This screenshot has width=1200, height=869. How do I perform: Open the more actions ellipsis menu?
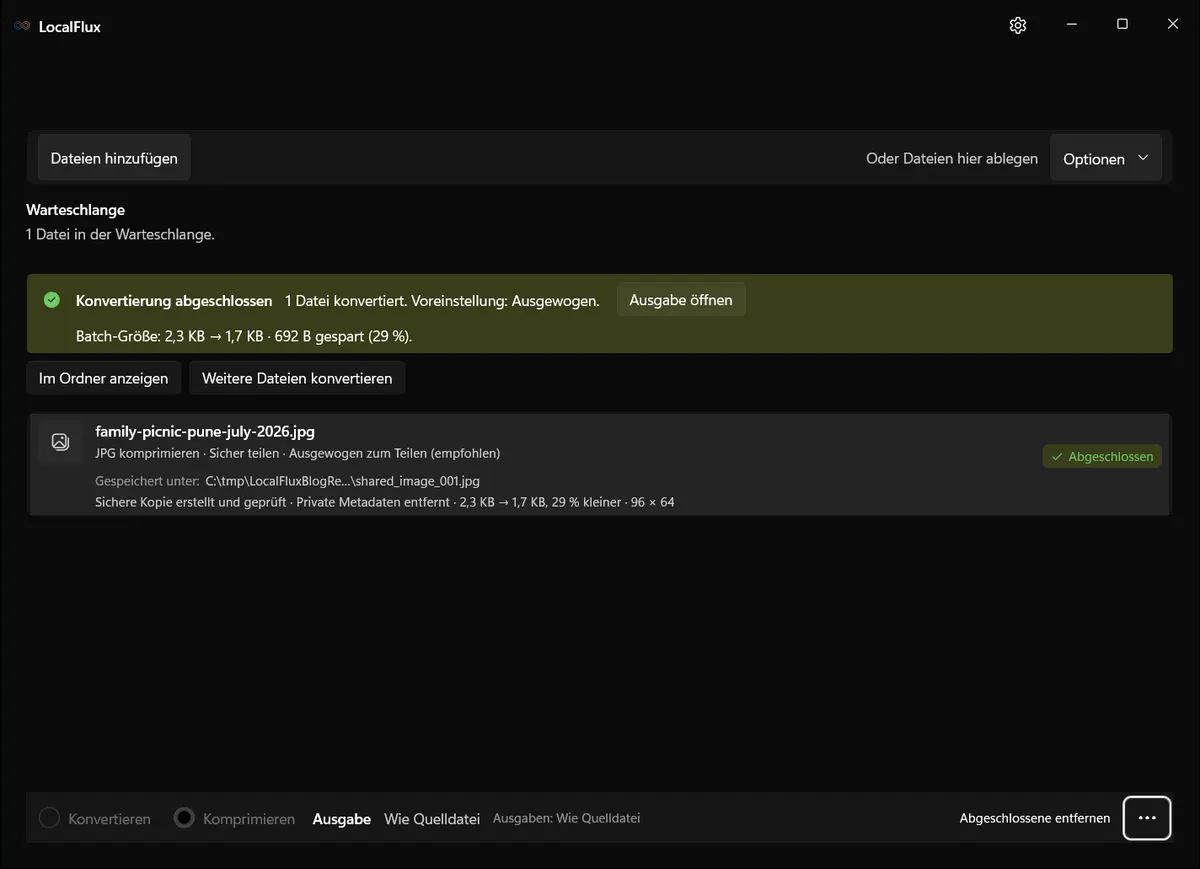click(x=1147, y=818)
